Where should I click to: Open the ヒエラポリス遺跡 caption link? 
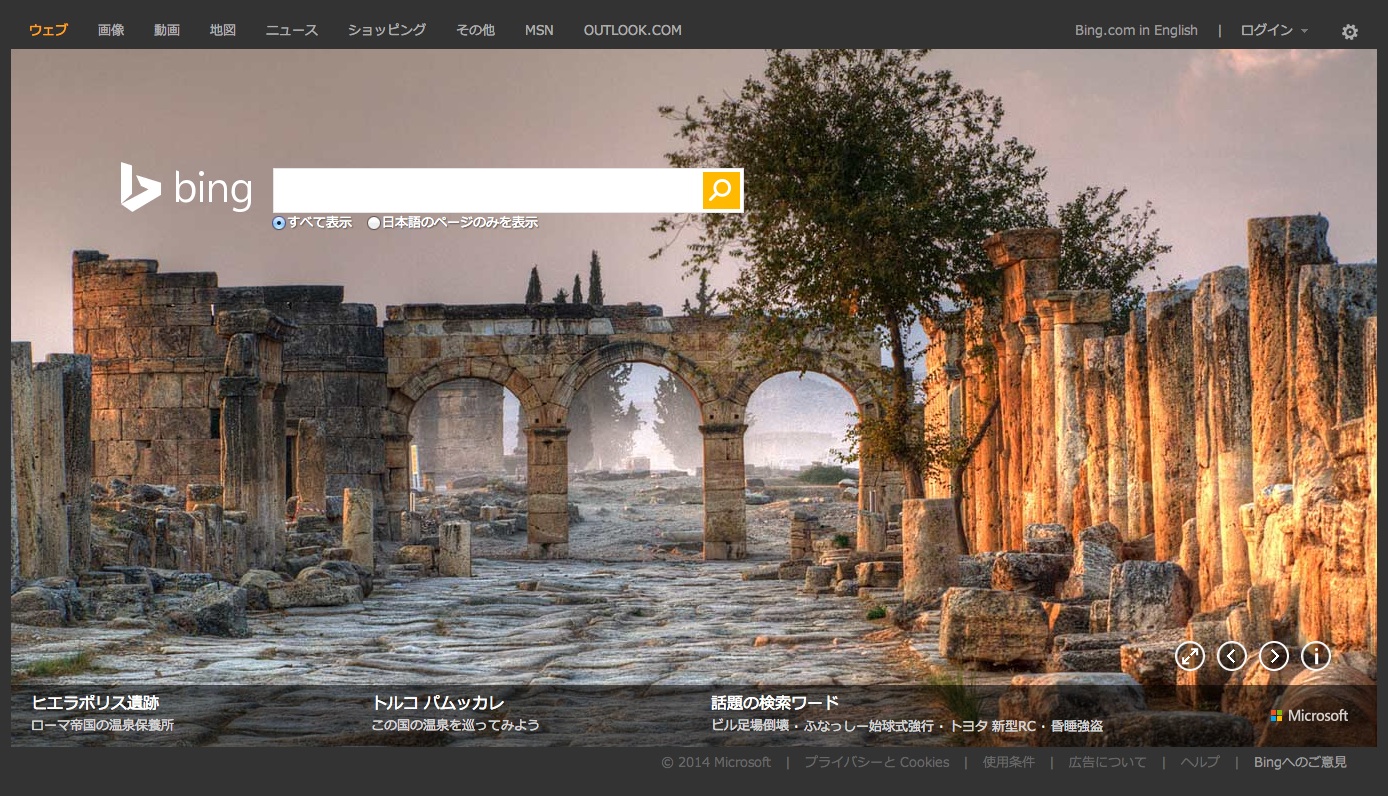[95, 702]
